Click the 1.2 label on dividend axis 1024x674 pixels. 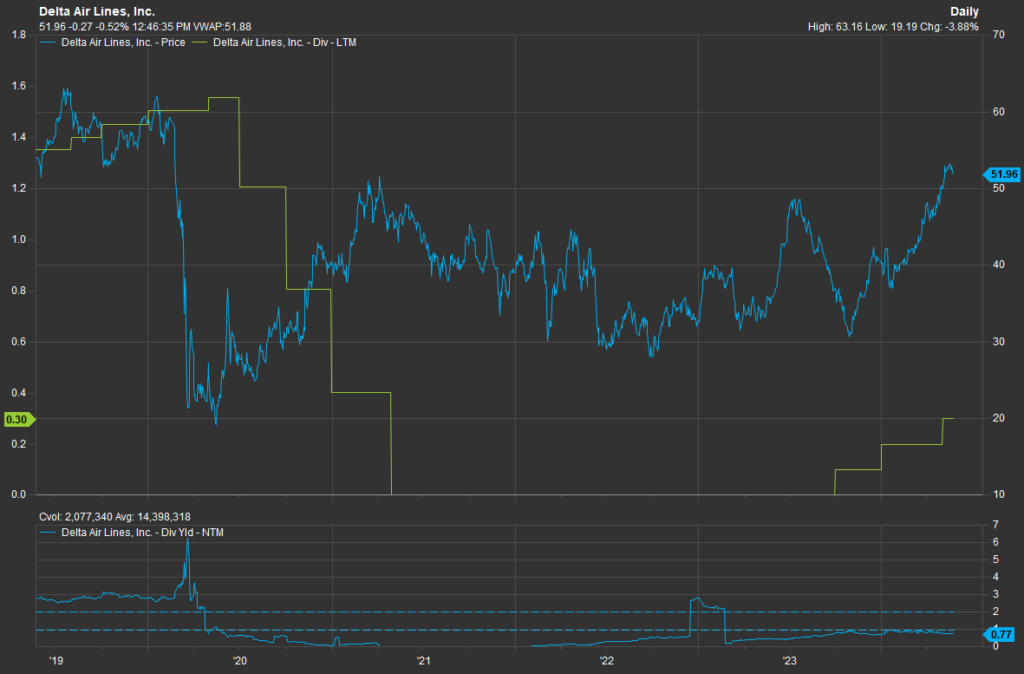tap(19, 189)
